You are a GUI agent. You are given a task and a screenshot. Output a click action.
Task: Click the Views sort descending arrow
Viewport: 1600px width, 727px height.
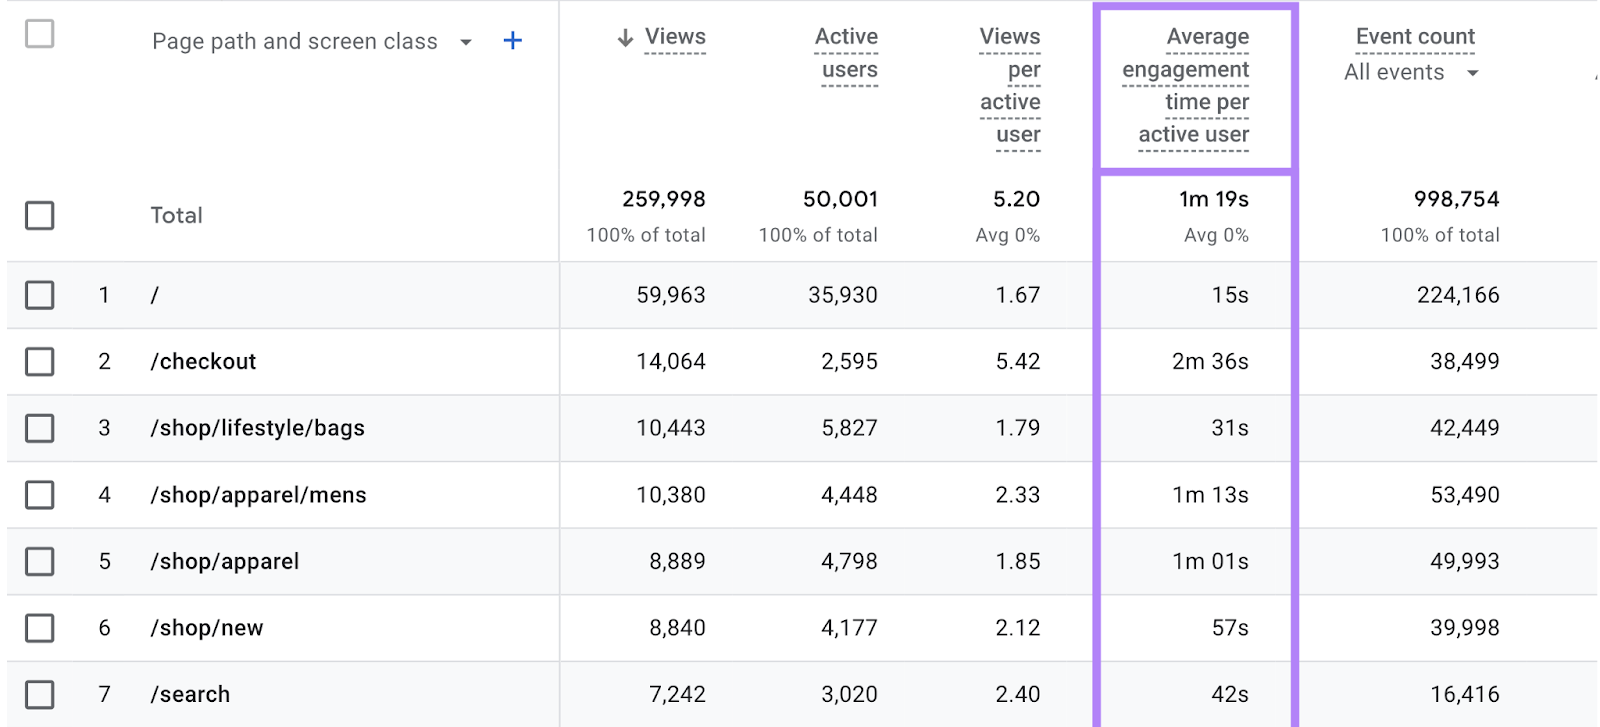625,38
